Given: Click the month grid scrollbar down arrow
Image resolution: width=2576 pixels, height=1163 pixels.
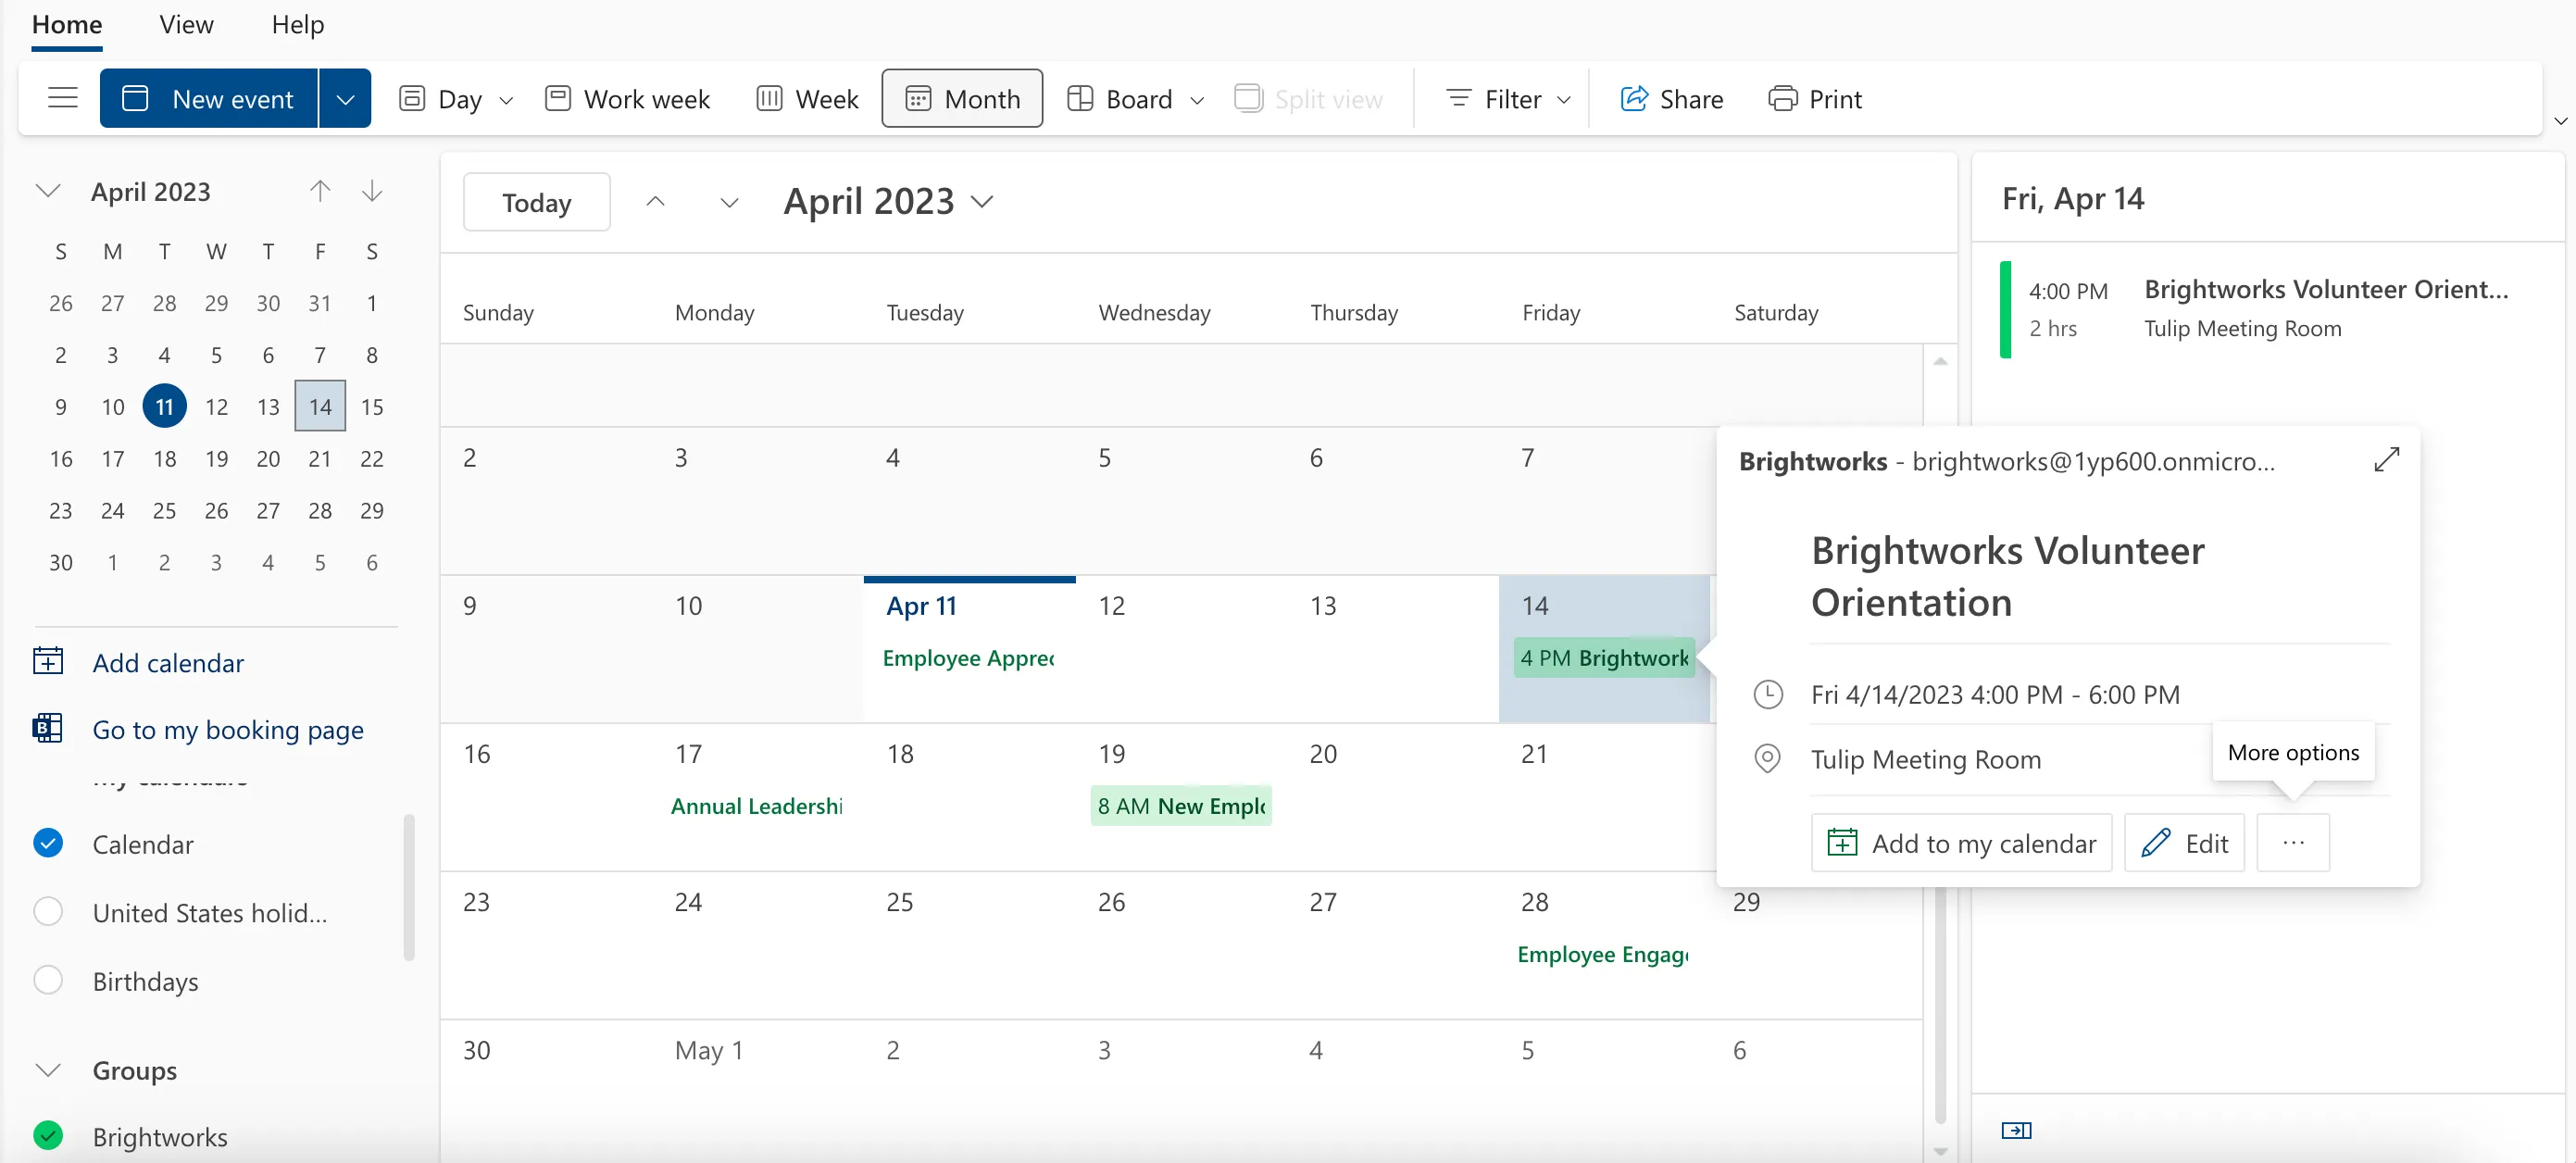Looking at the screenshot, I should [x=1940, y=1152].
